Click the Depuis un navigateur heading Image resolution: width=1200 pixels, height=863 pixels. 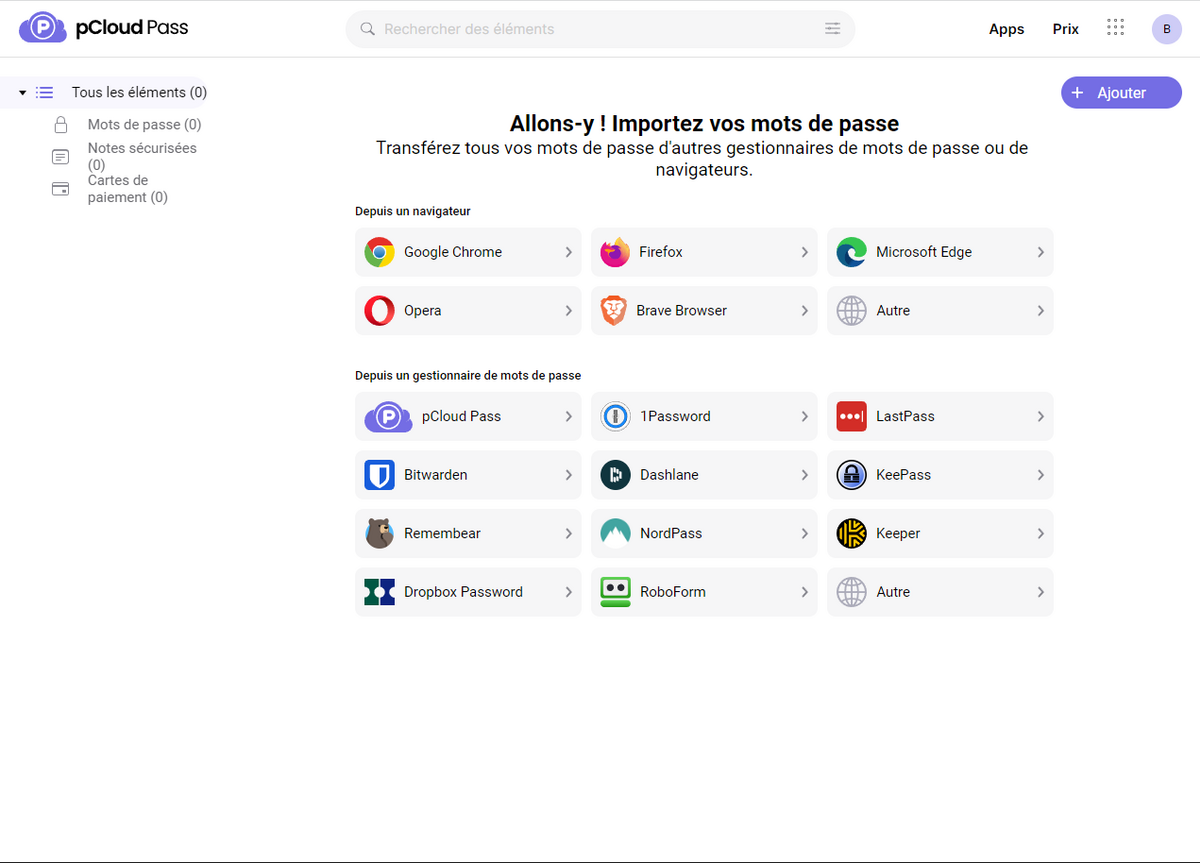[x=412, y=211]
